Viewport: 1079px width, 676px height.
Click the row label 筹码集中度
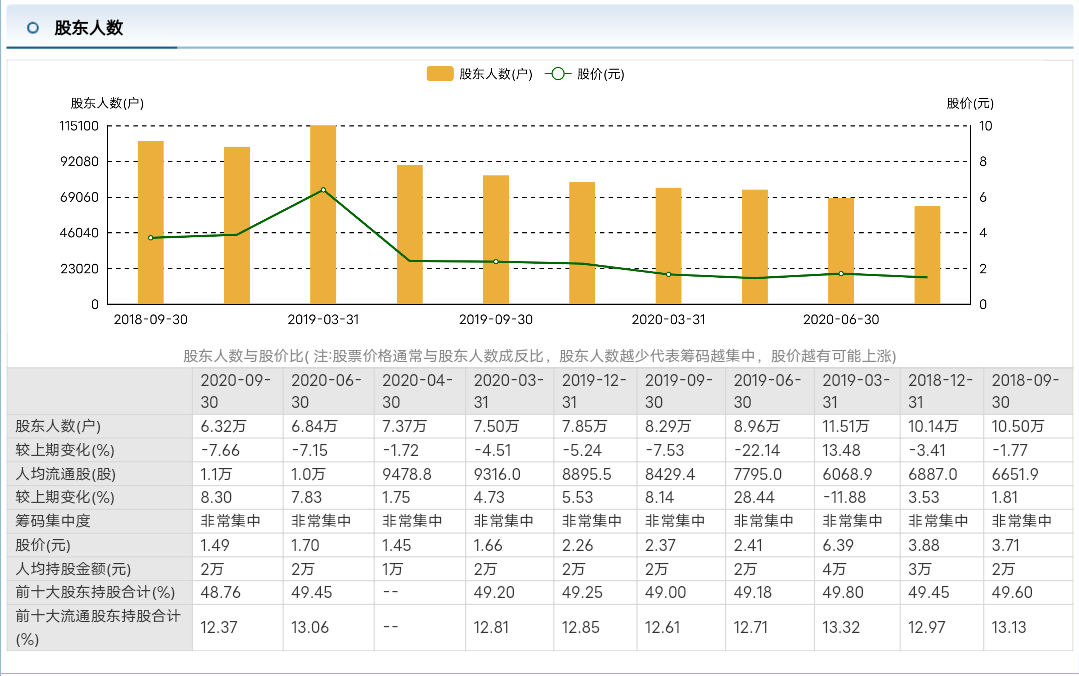tap(52, 521)
